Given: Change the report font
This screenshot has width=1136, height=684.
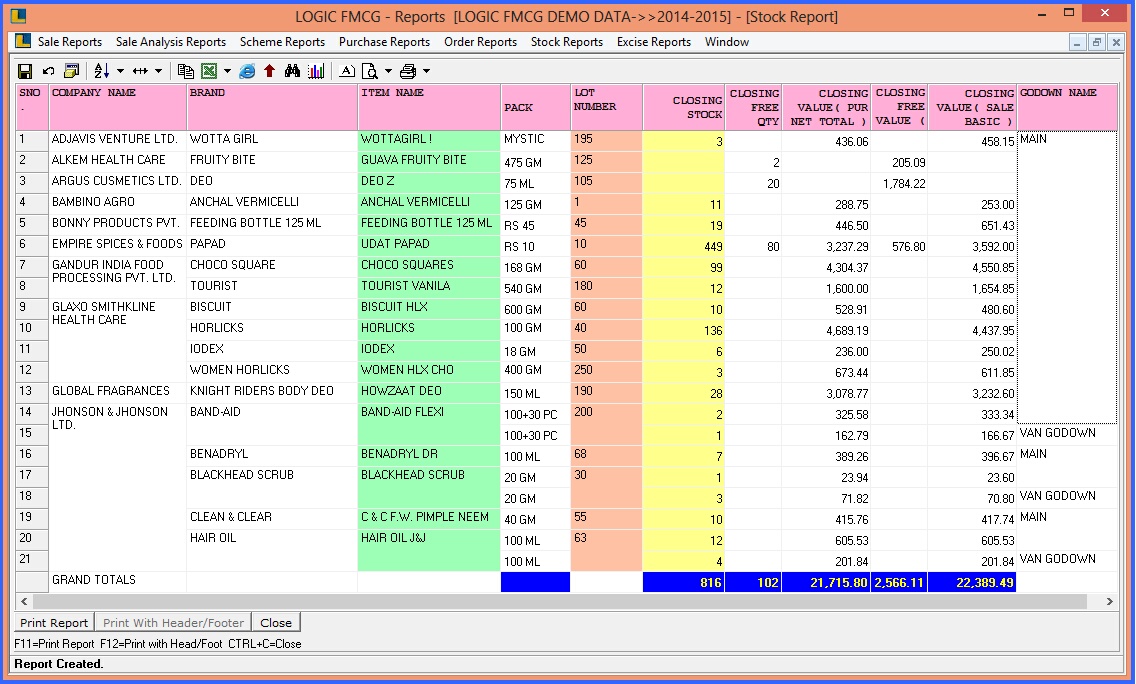Looking at the screenshot, I should click(346, 70).
